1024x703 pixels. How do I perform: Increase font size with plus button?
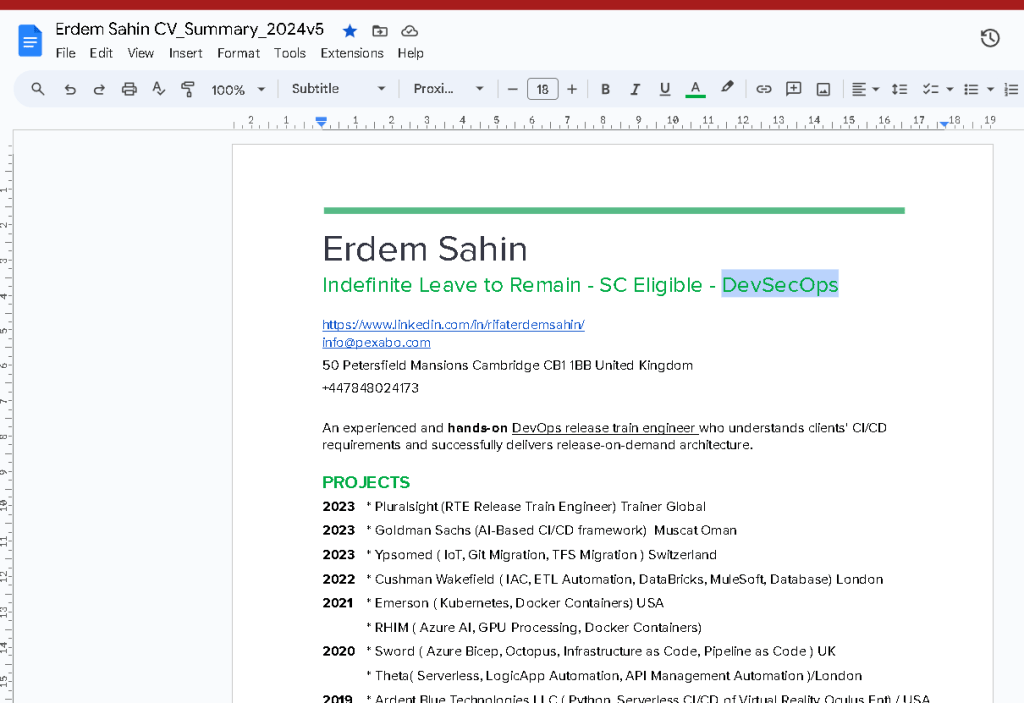click(x=572, y=89)
